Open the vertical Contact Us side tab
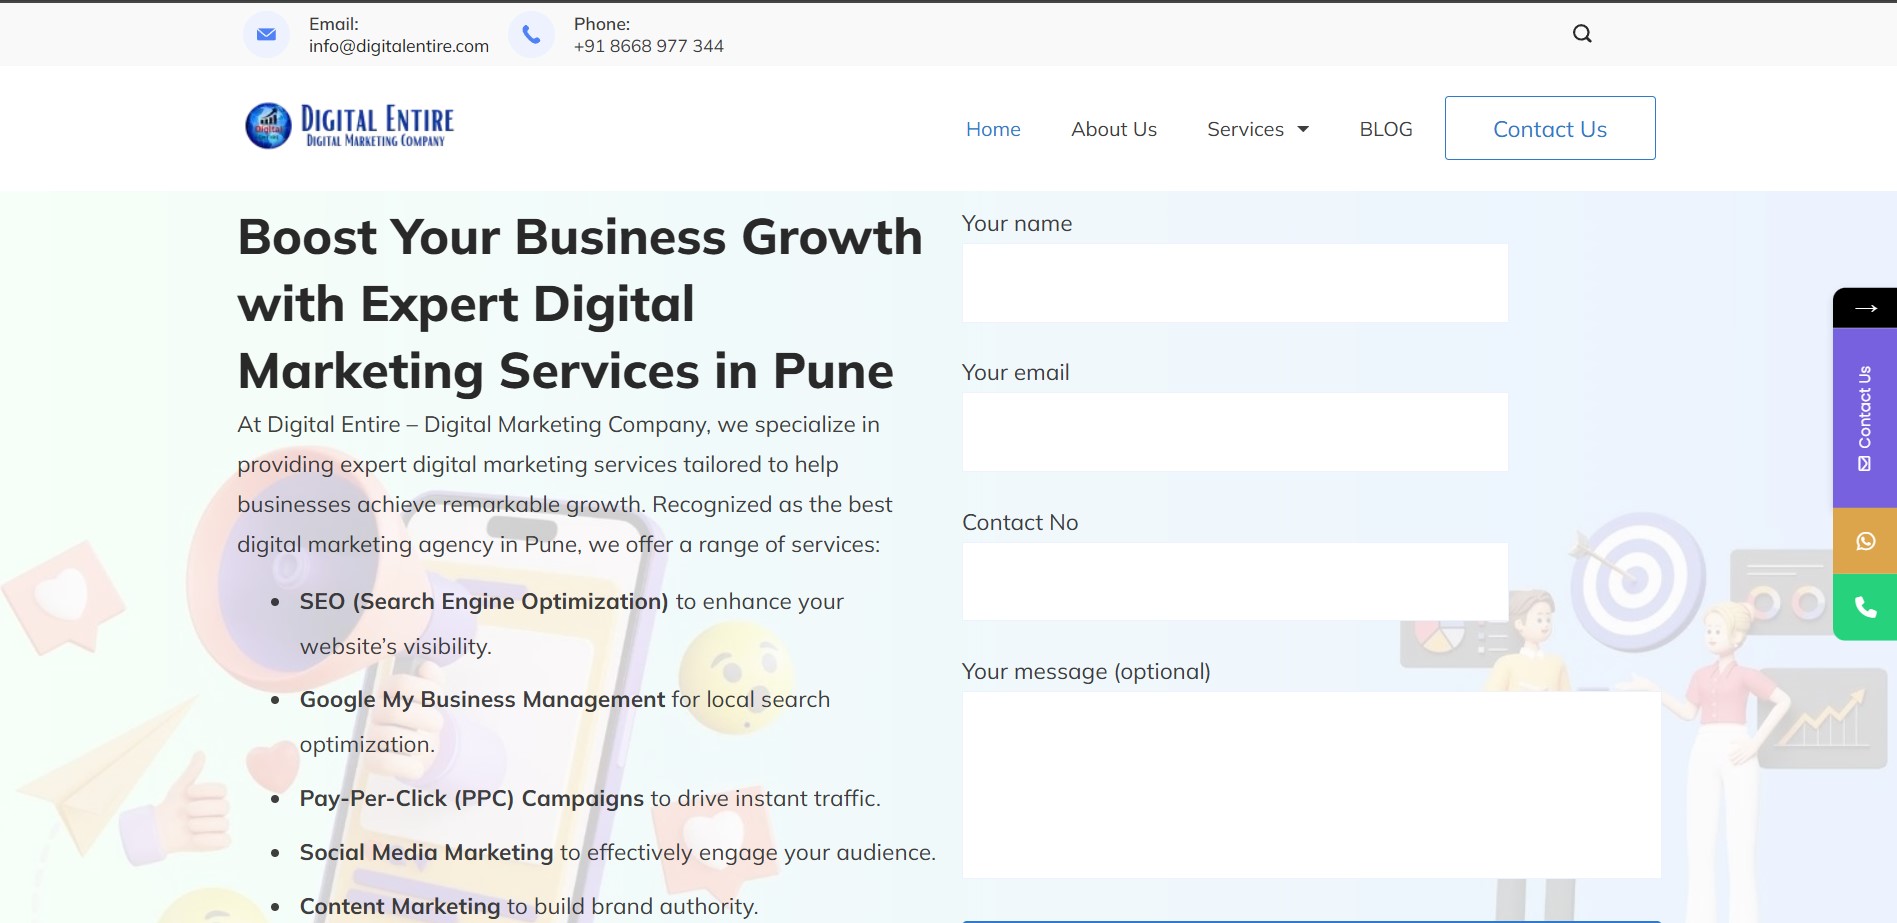Viewport: 1897px width, 923px height. pos(1865,418)
